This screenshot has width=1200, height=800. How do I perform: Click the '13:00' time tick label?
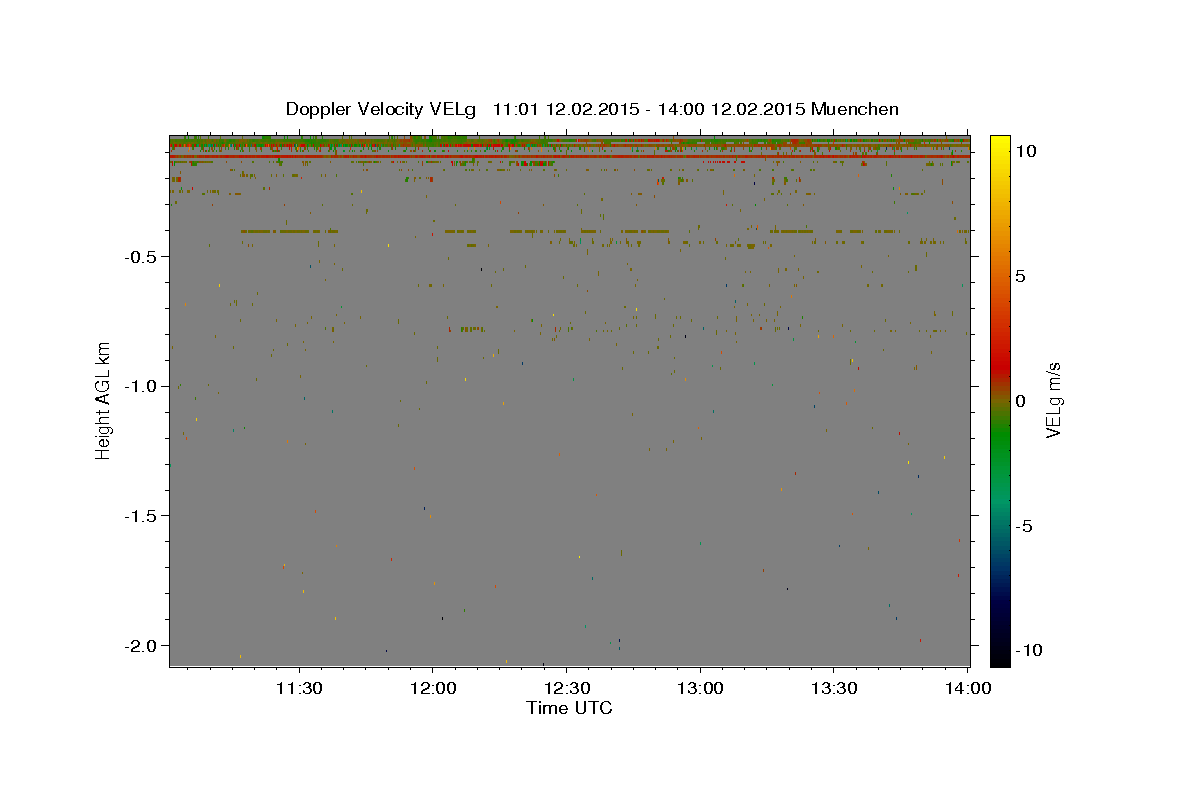700,688
